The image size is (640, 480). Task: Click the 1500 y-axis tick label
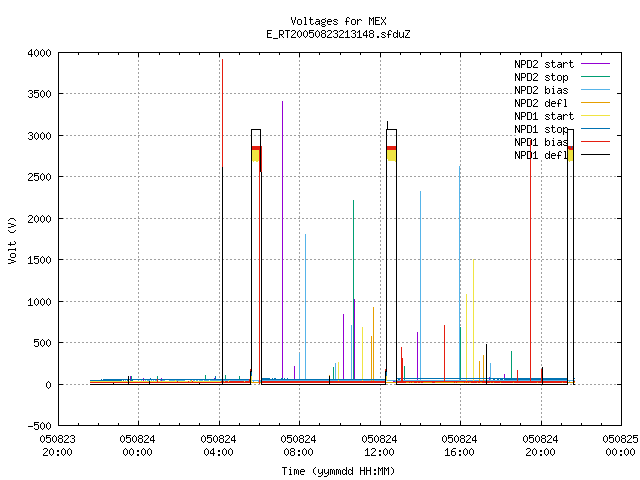click(x=39, y=260)
